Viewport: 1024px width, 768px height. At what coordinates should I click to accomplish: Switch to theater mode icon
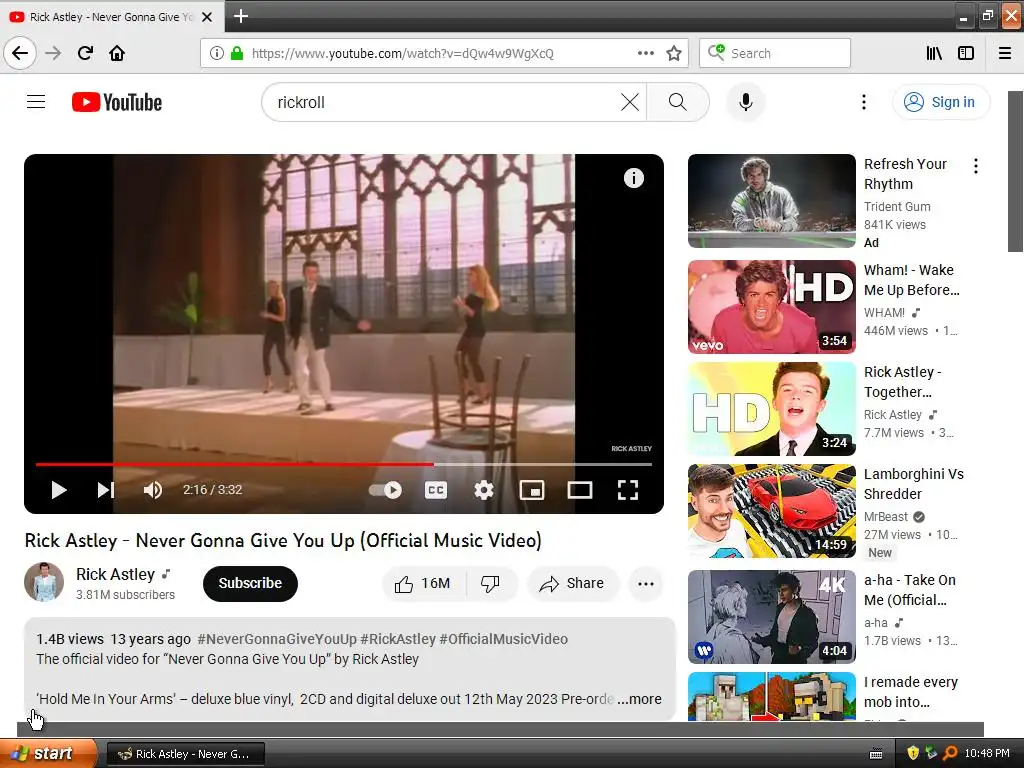coord(580,490)
